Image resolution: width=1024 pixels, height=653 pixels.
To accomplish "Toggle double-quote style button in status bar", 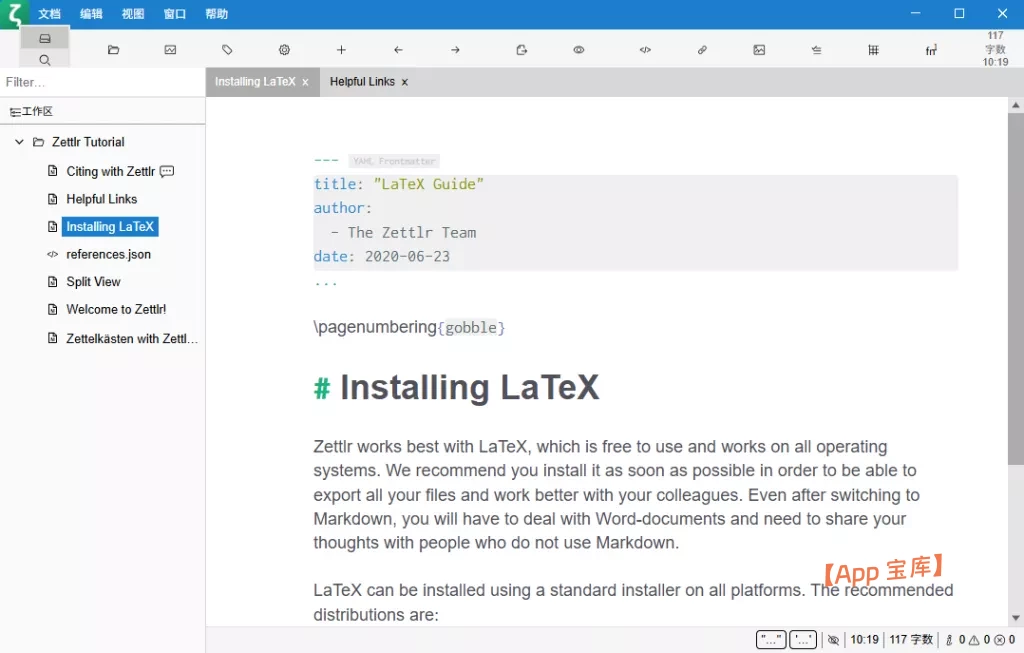I will tap(770, 640).
